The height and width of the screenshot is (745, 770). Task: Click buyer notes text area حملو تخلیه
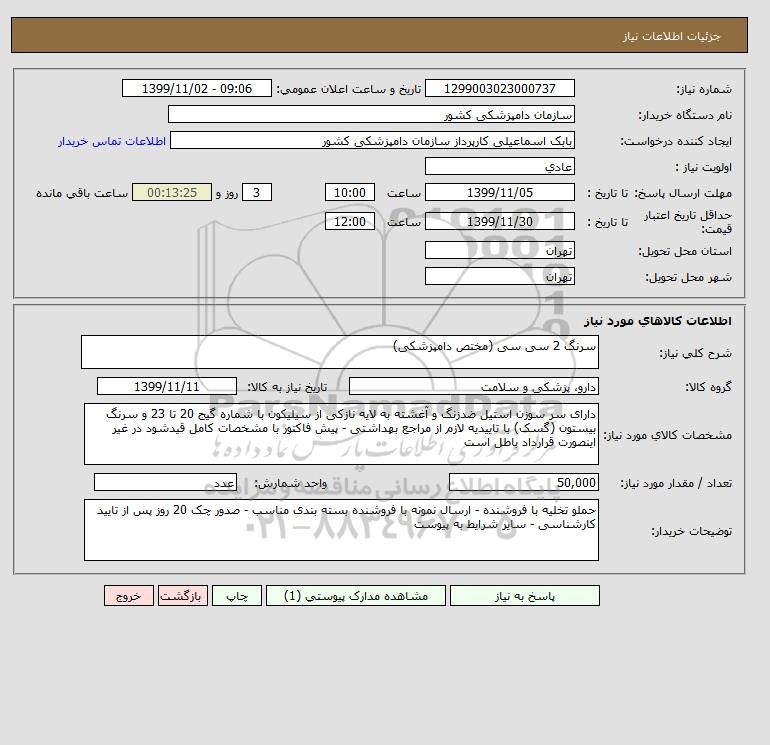(341, 530)
